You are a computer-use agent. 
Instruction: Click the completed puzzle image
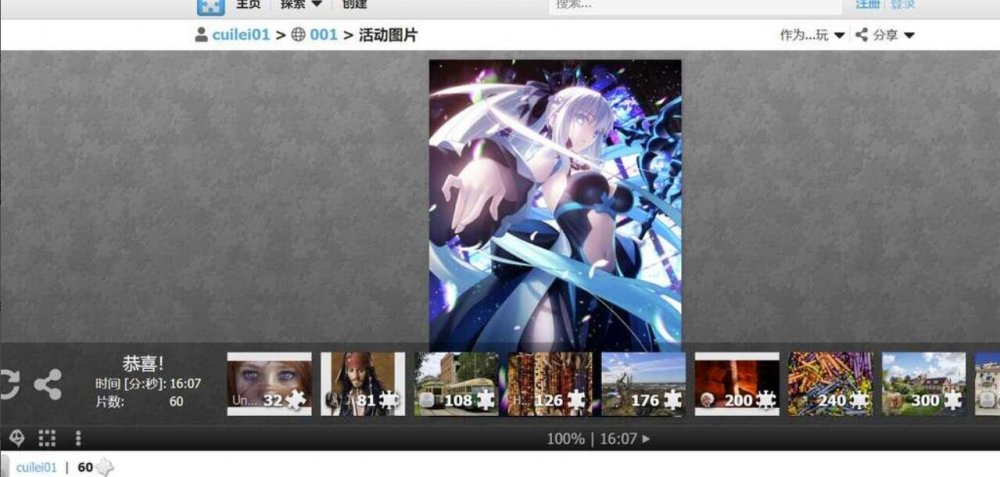coord(555,205)
